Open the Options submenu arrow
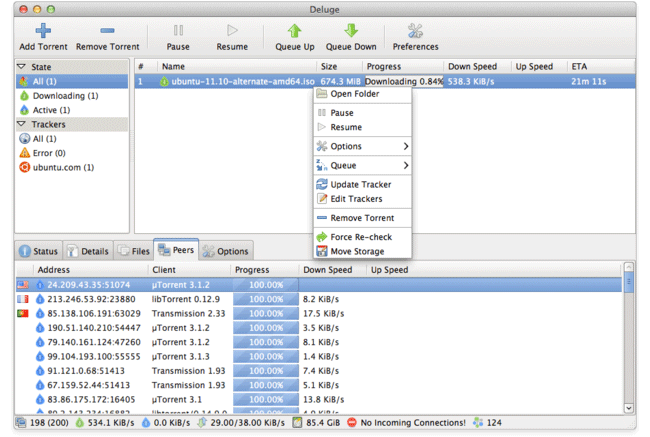The width and height of the screenshot is (650, 437). point(405,146)
